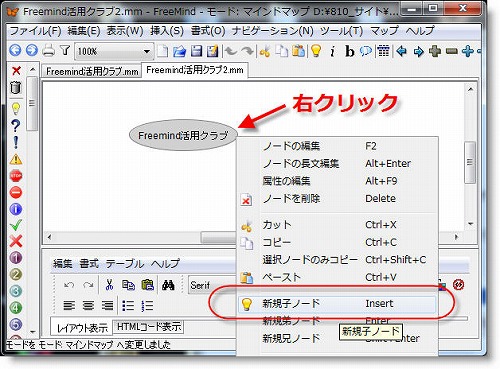
Task: Click the save floppy disk icon
Action: 196,51
